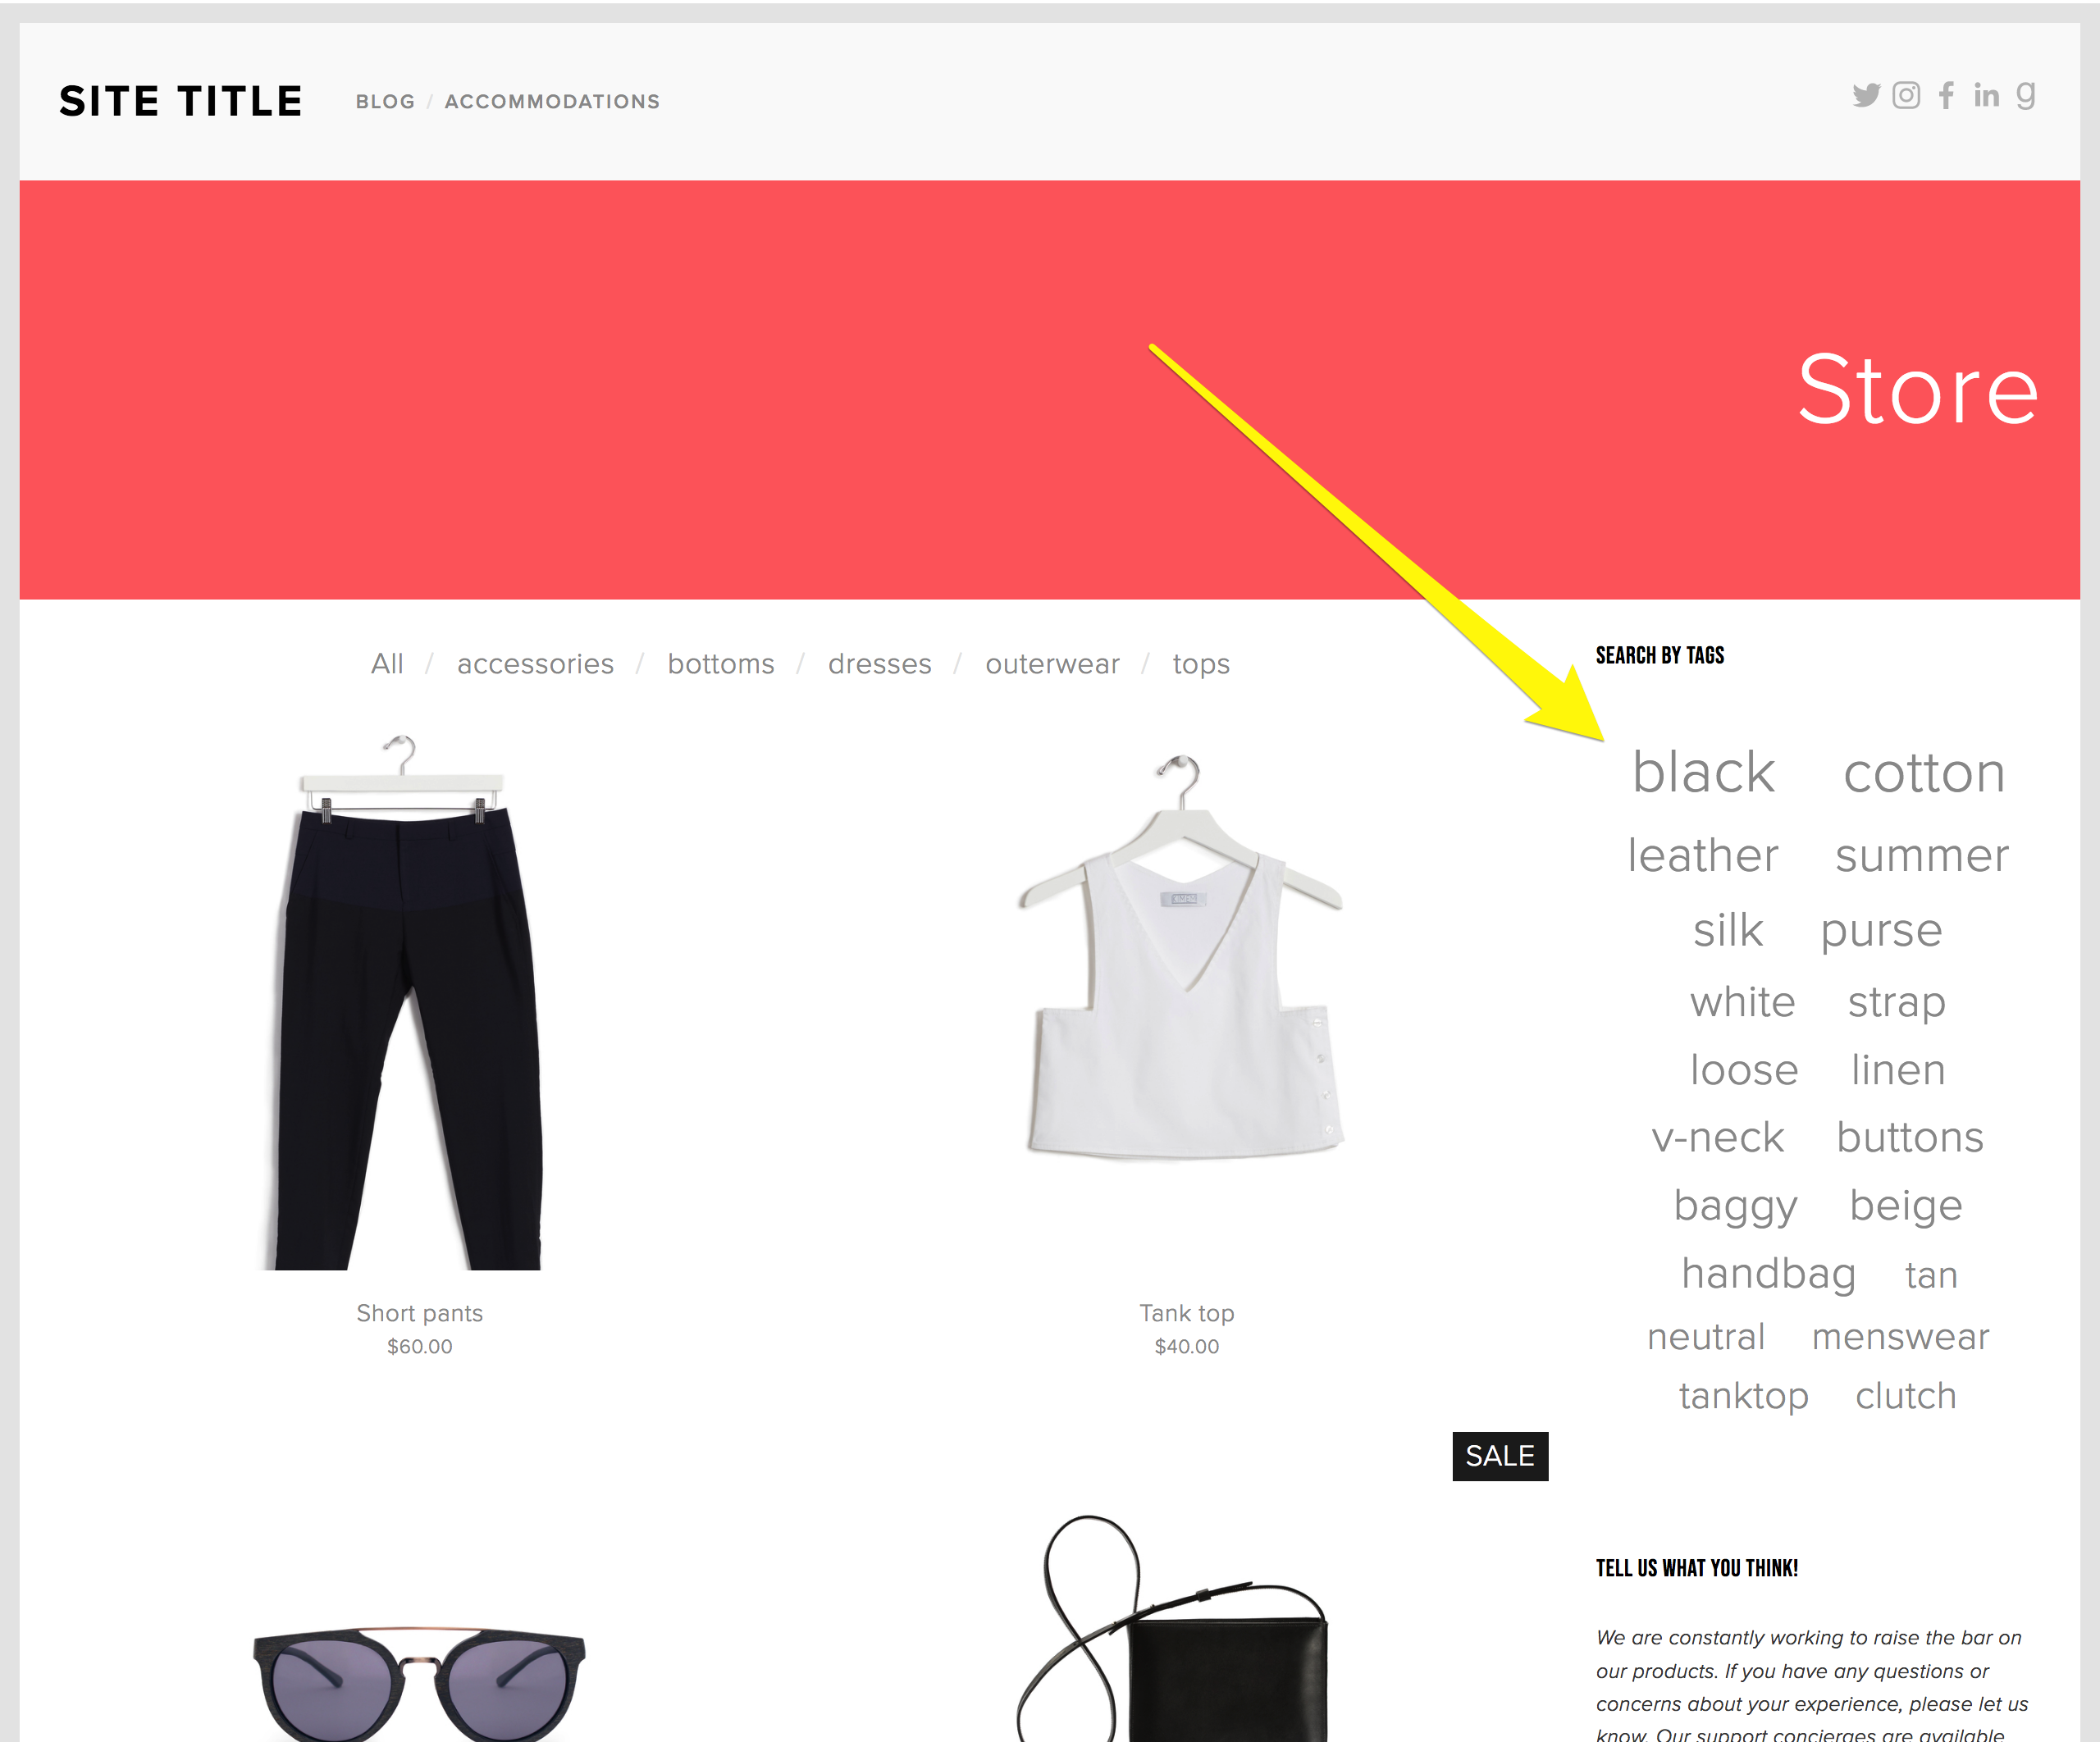
Task: Open the Accommodations nav item
Action: 552,102
